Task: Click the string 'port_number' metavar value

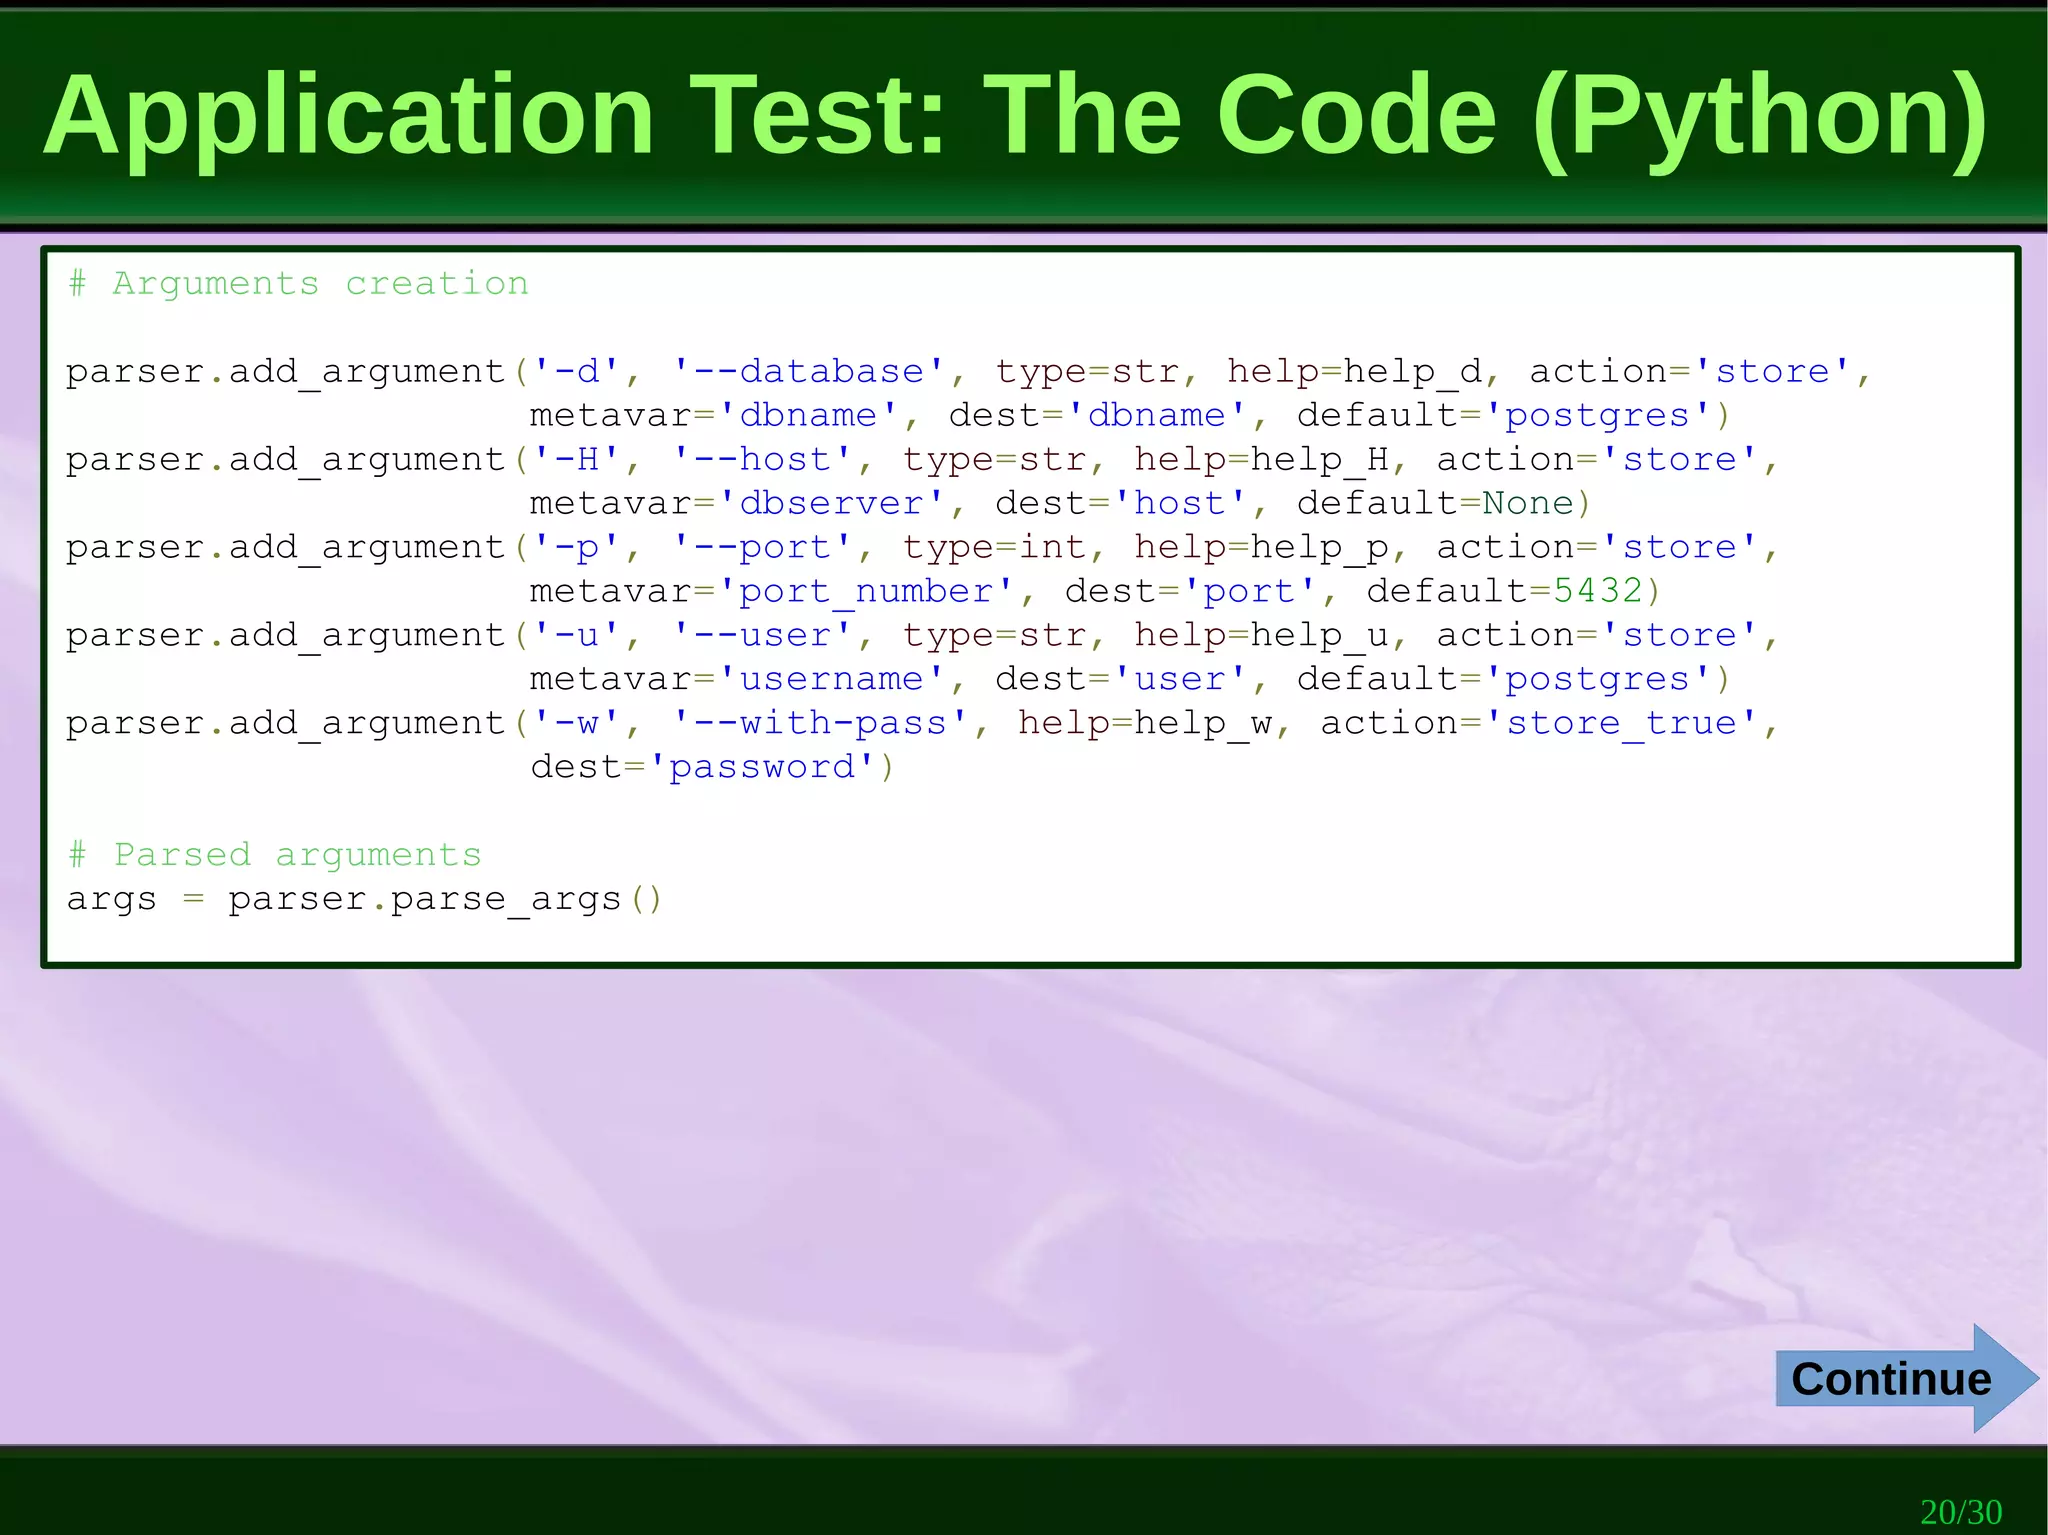Action: click(866, 591)
